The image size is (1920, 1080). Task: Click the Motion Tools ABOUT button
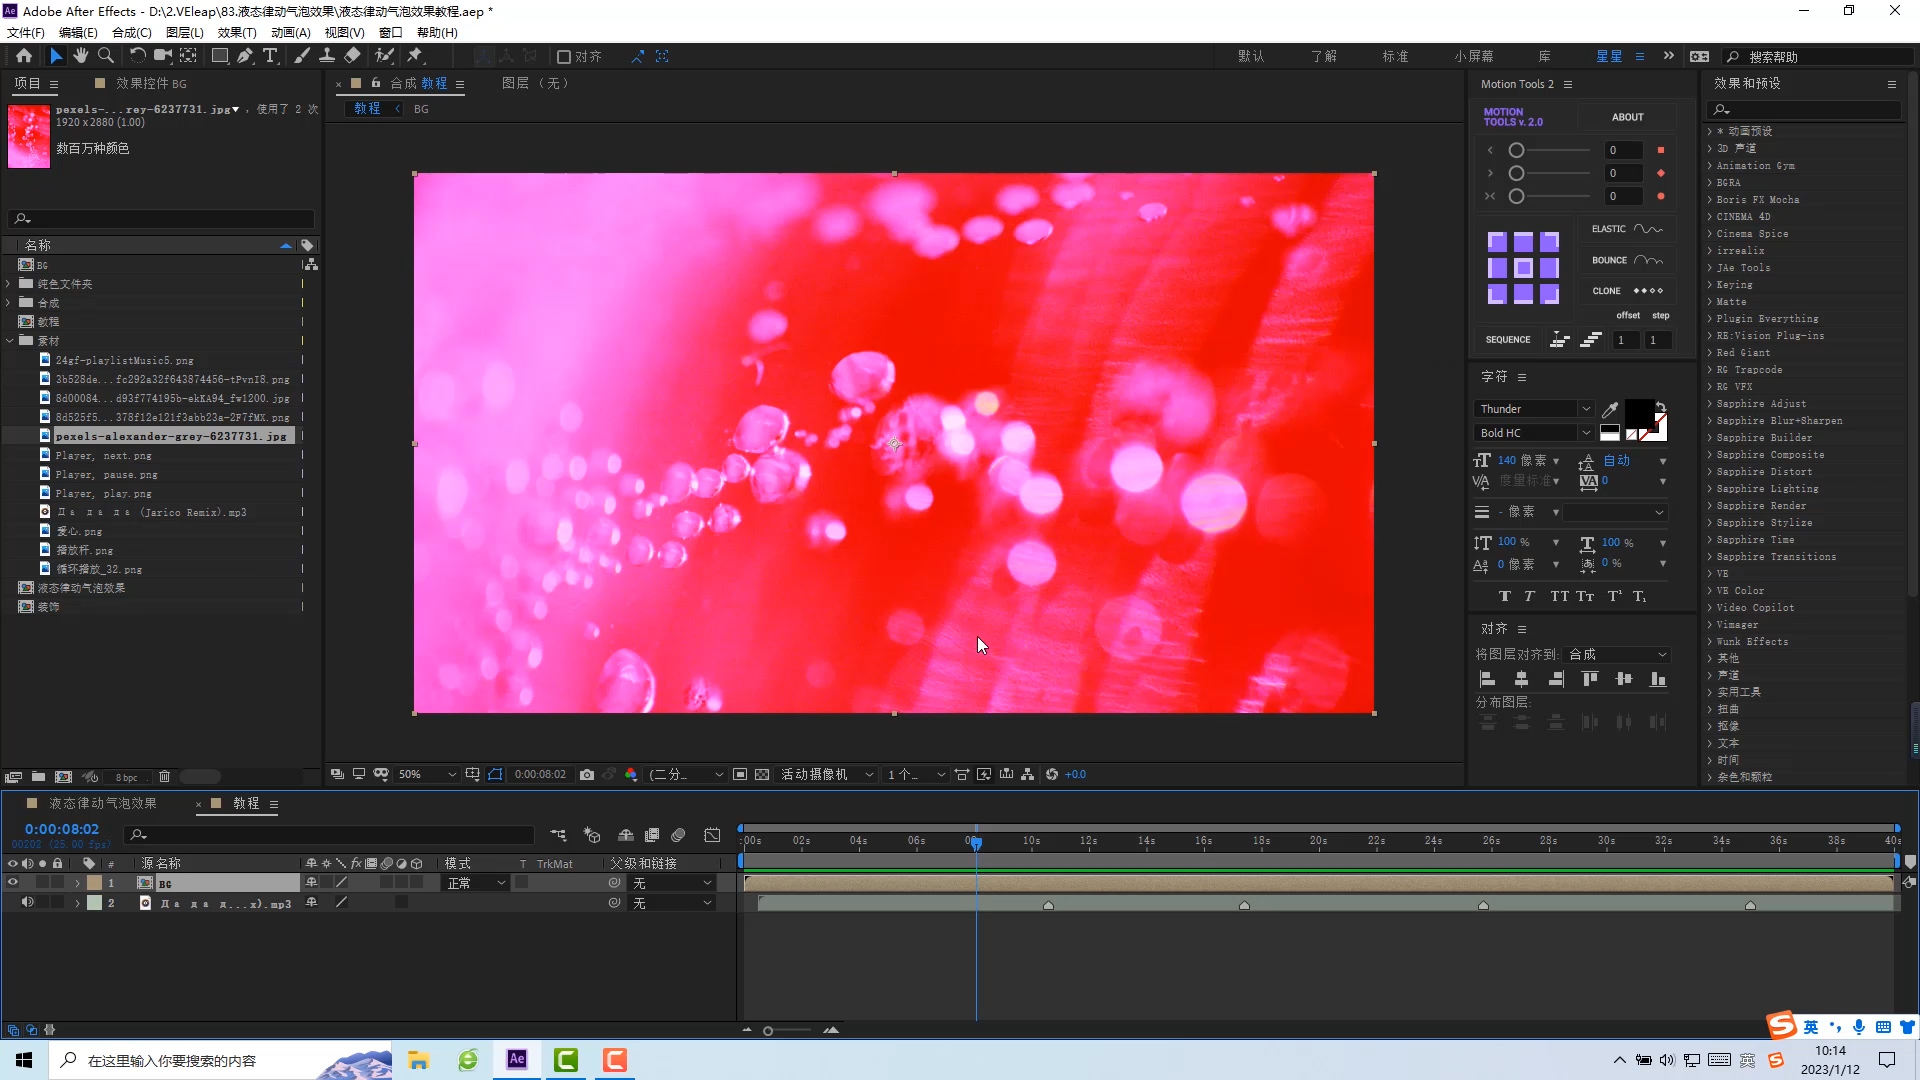1627,117
